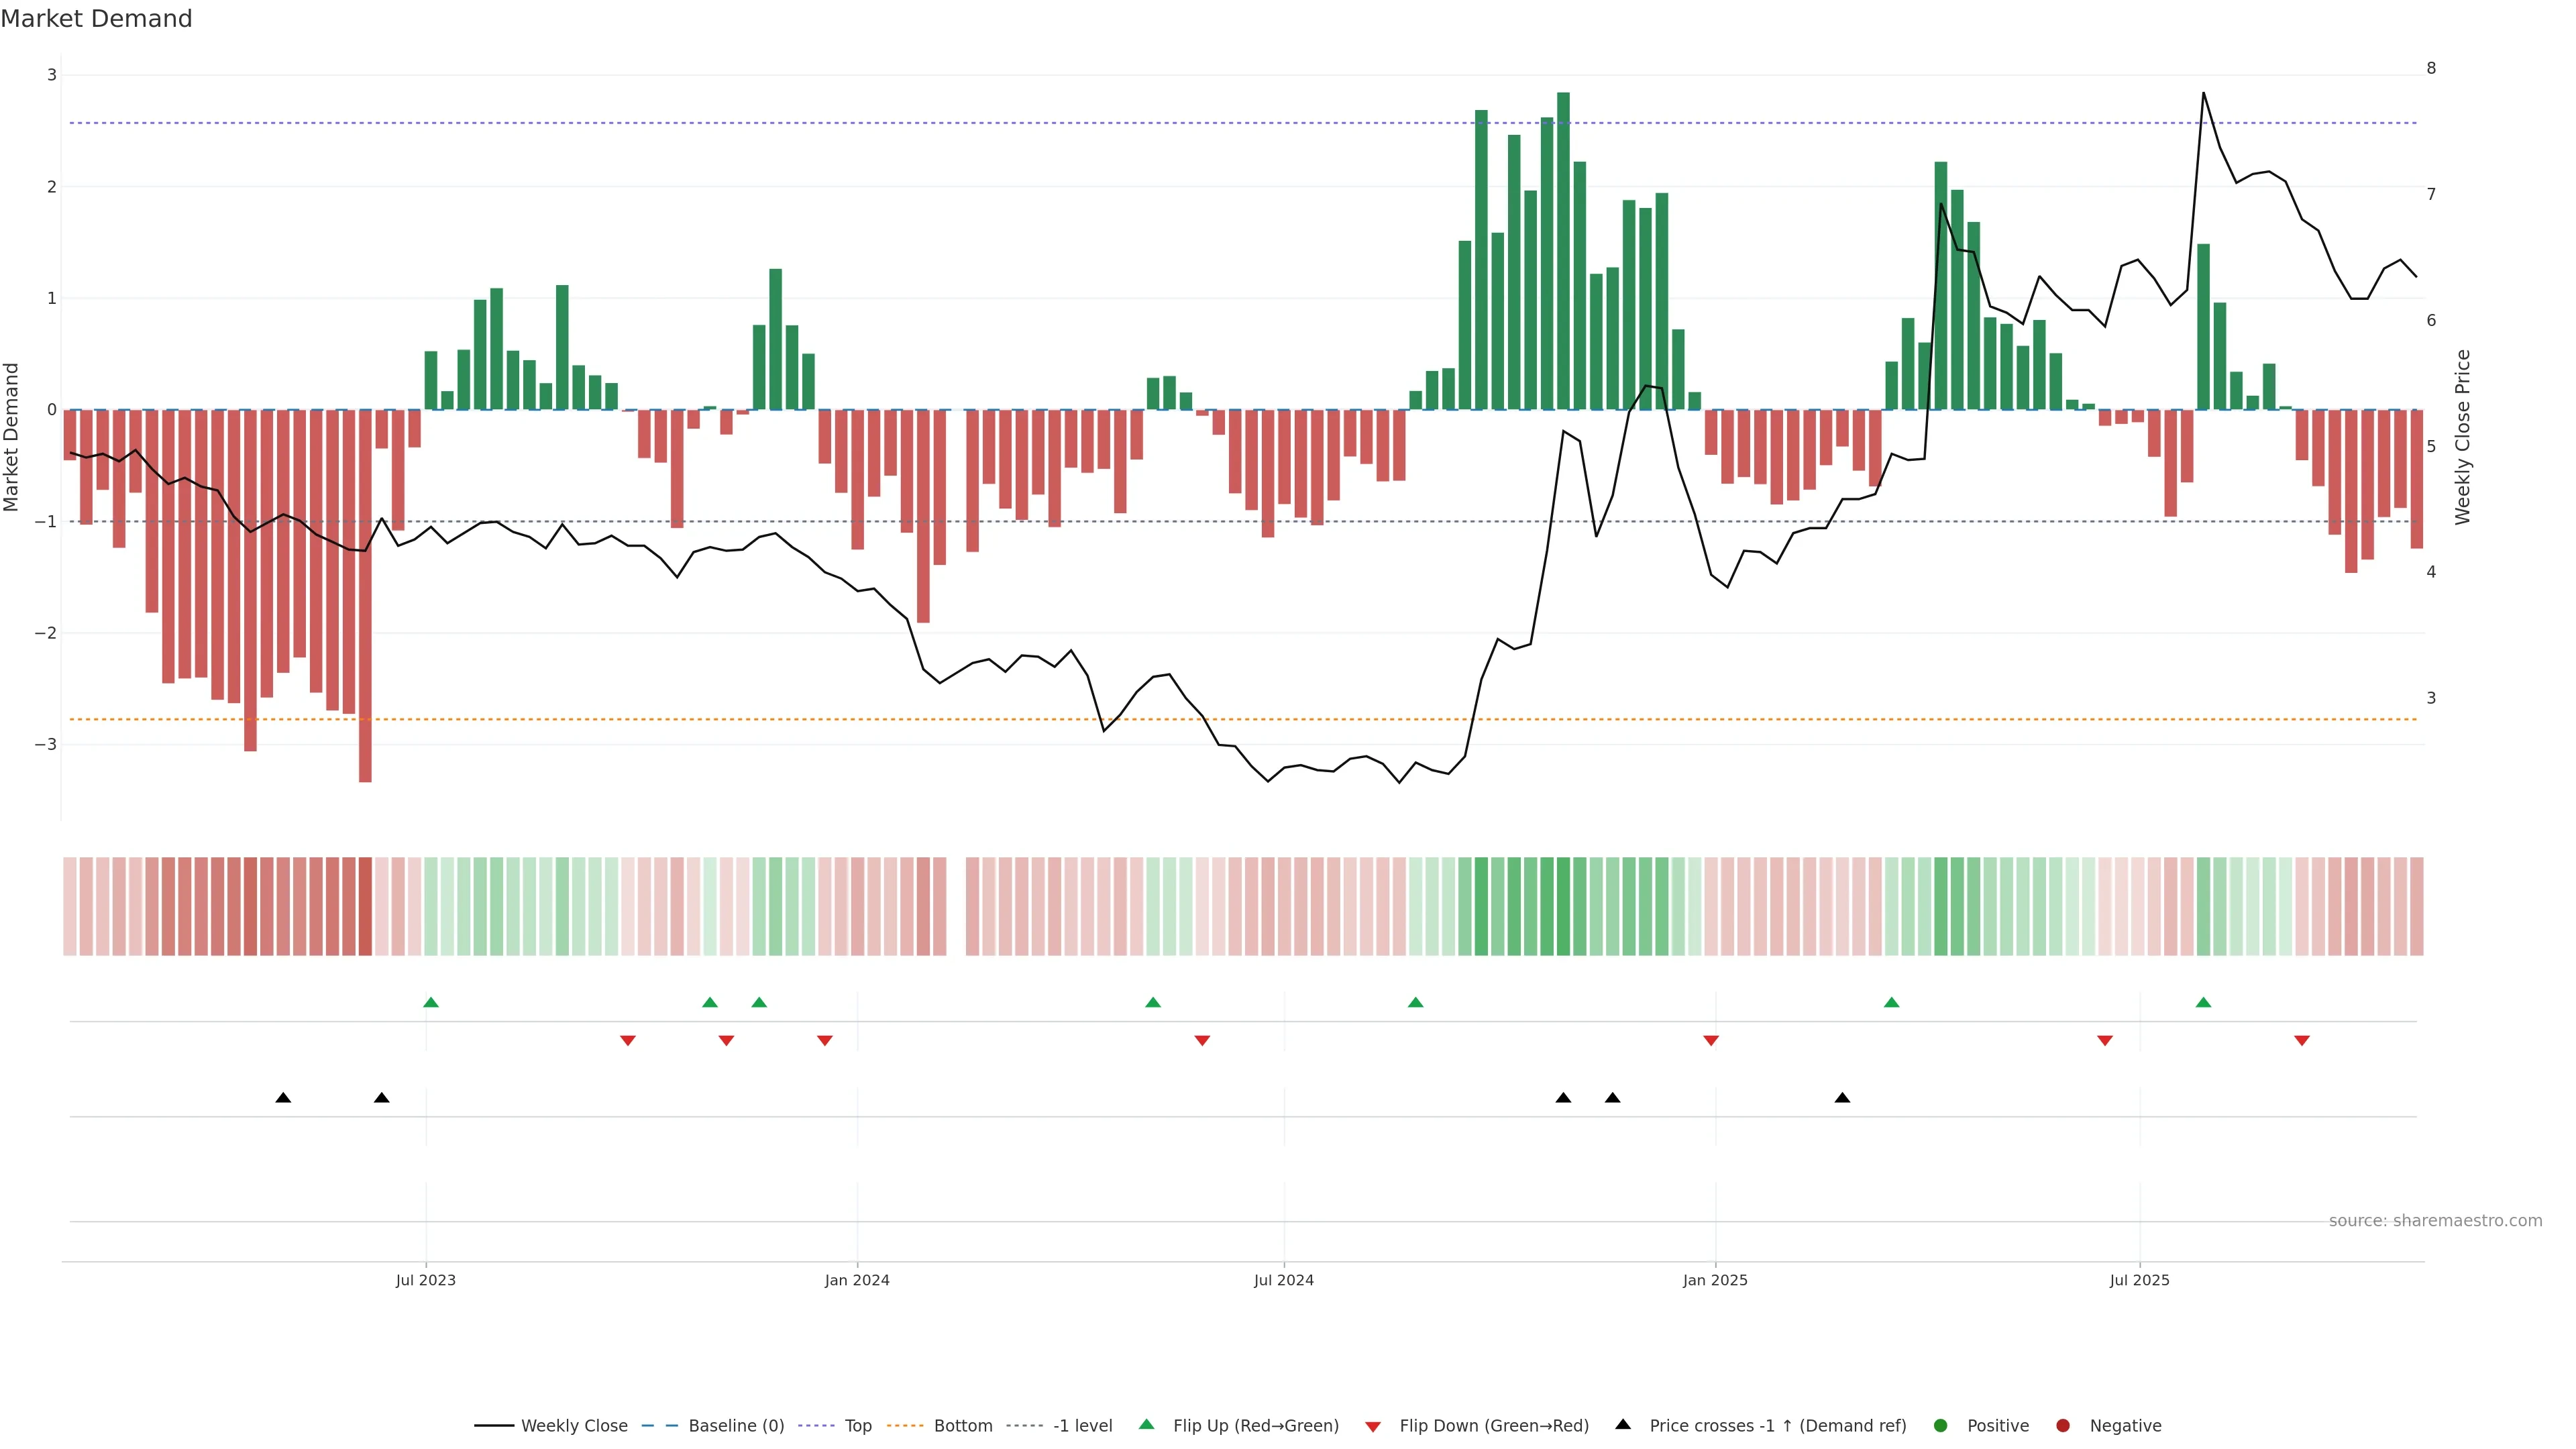Click the red Negative legend dot
2576x1449 pixels.
tap(2063, 1426)
